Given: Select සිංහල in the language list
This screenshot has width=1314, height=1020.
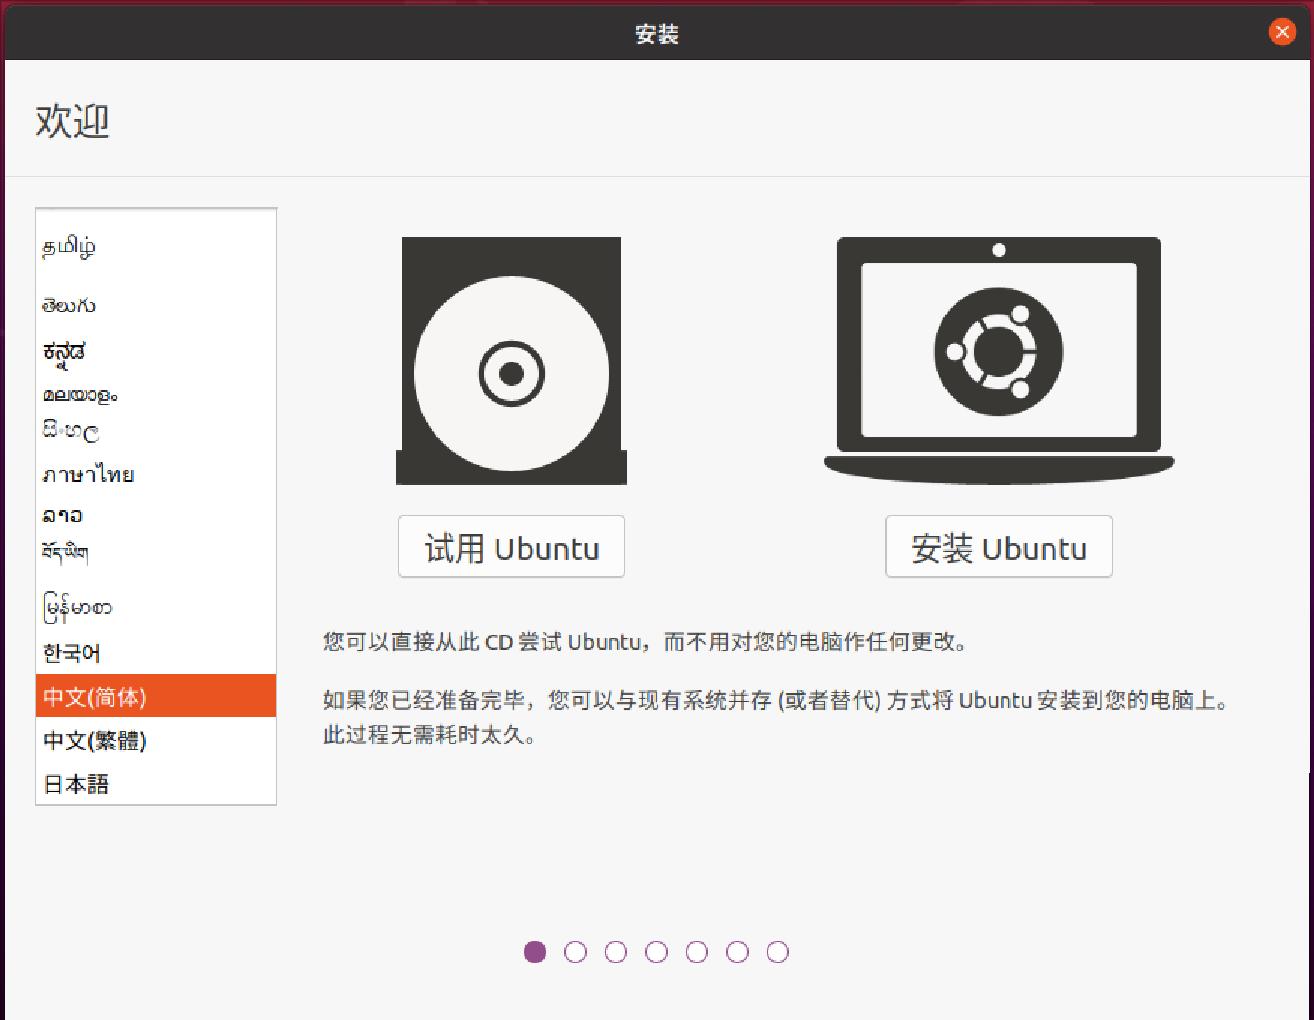Looking at the screenshot, I should coord(156,431).
